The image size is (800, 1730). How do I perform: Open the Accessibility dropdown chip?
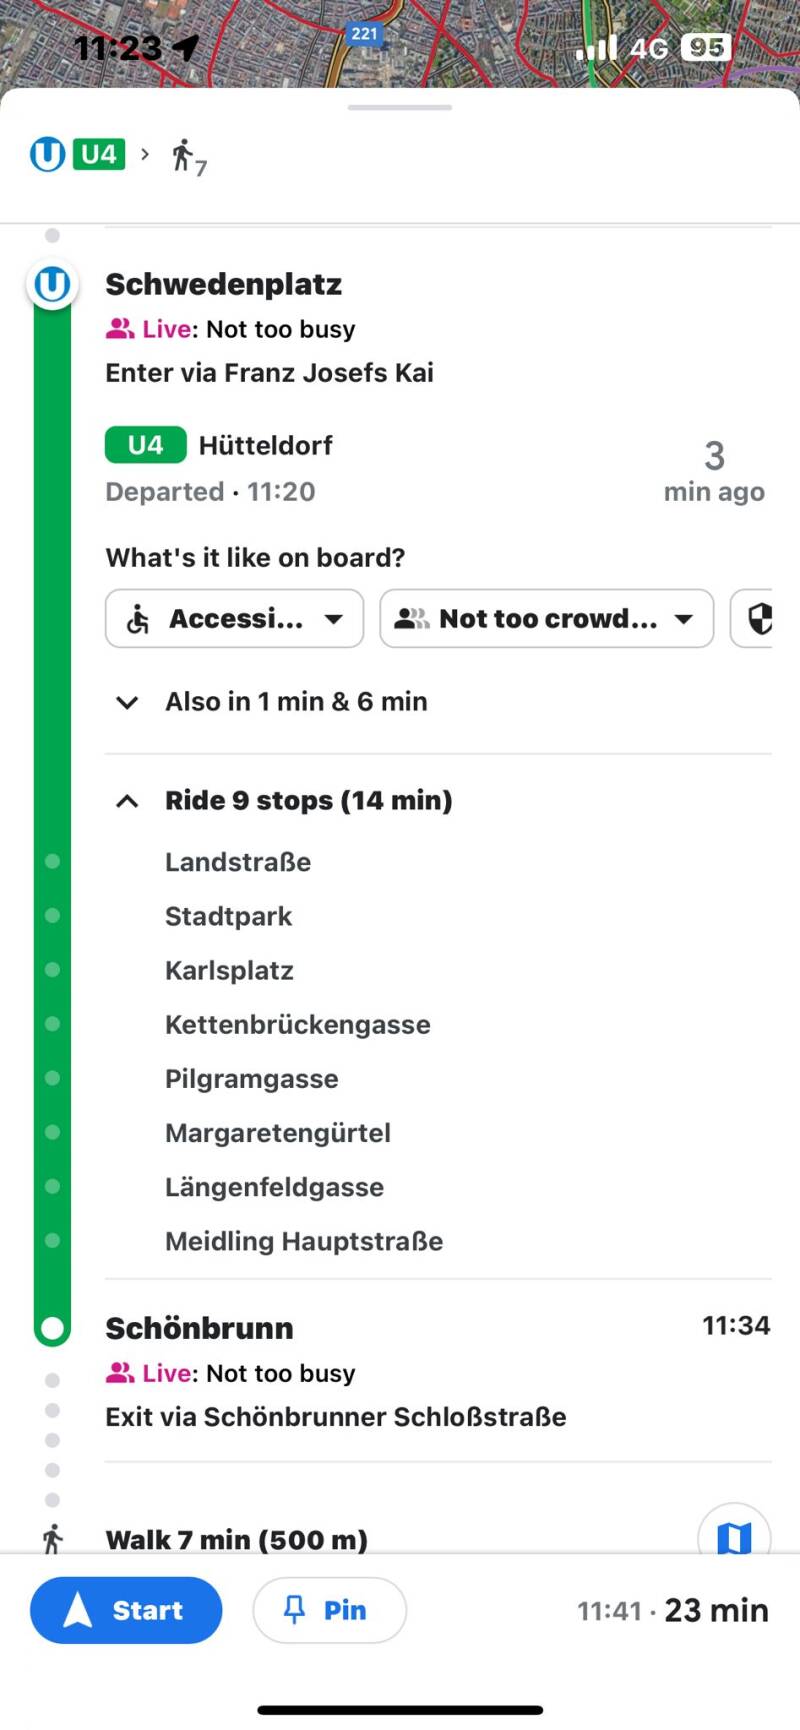(234, 619)
